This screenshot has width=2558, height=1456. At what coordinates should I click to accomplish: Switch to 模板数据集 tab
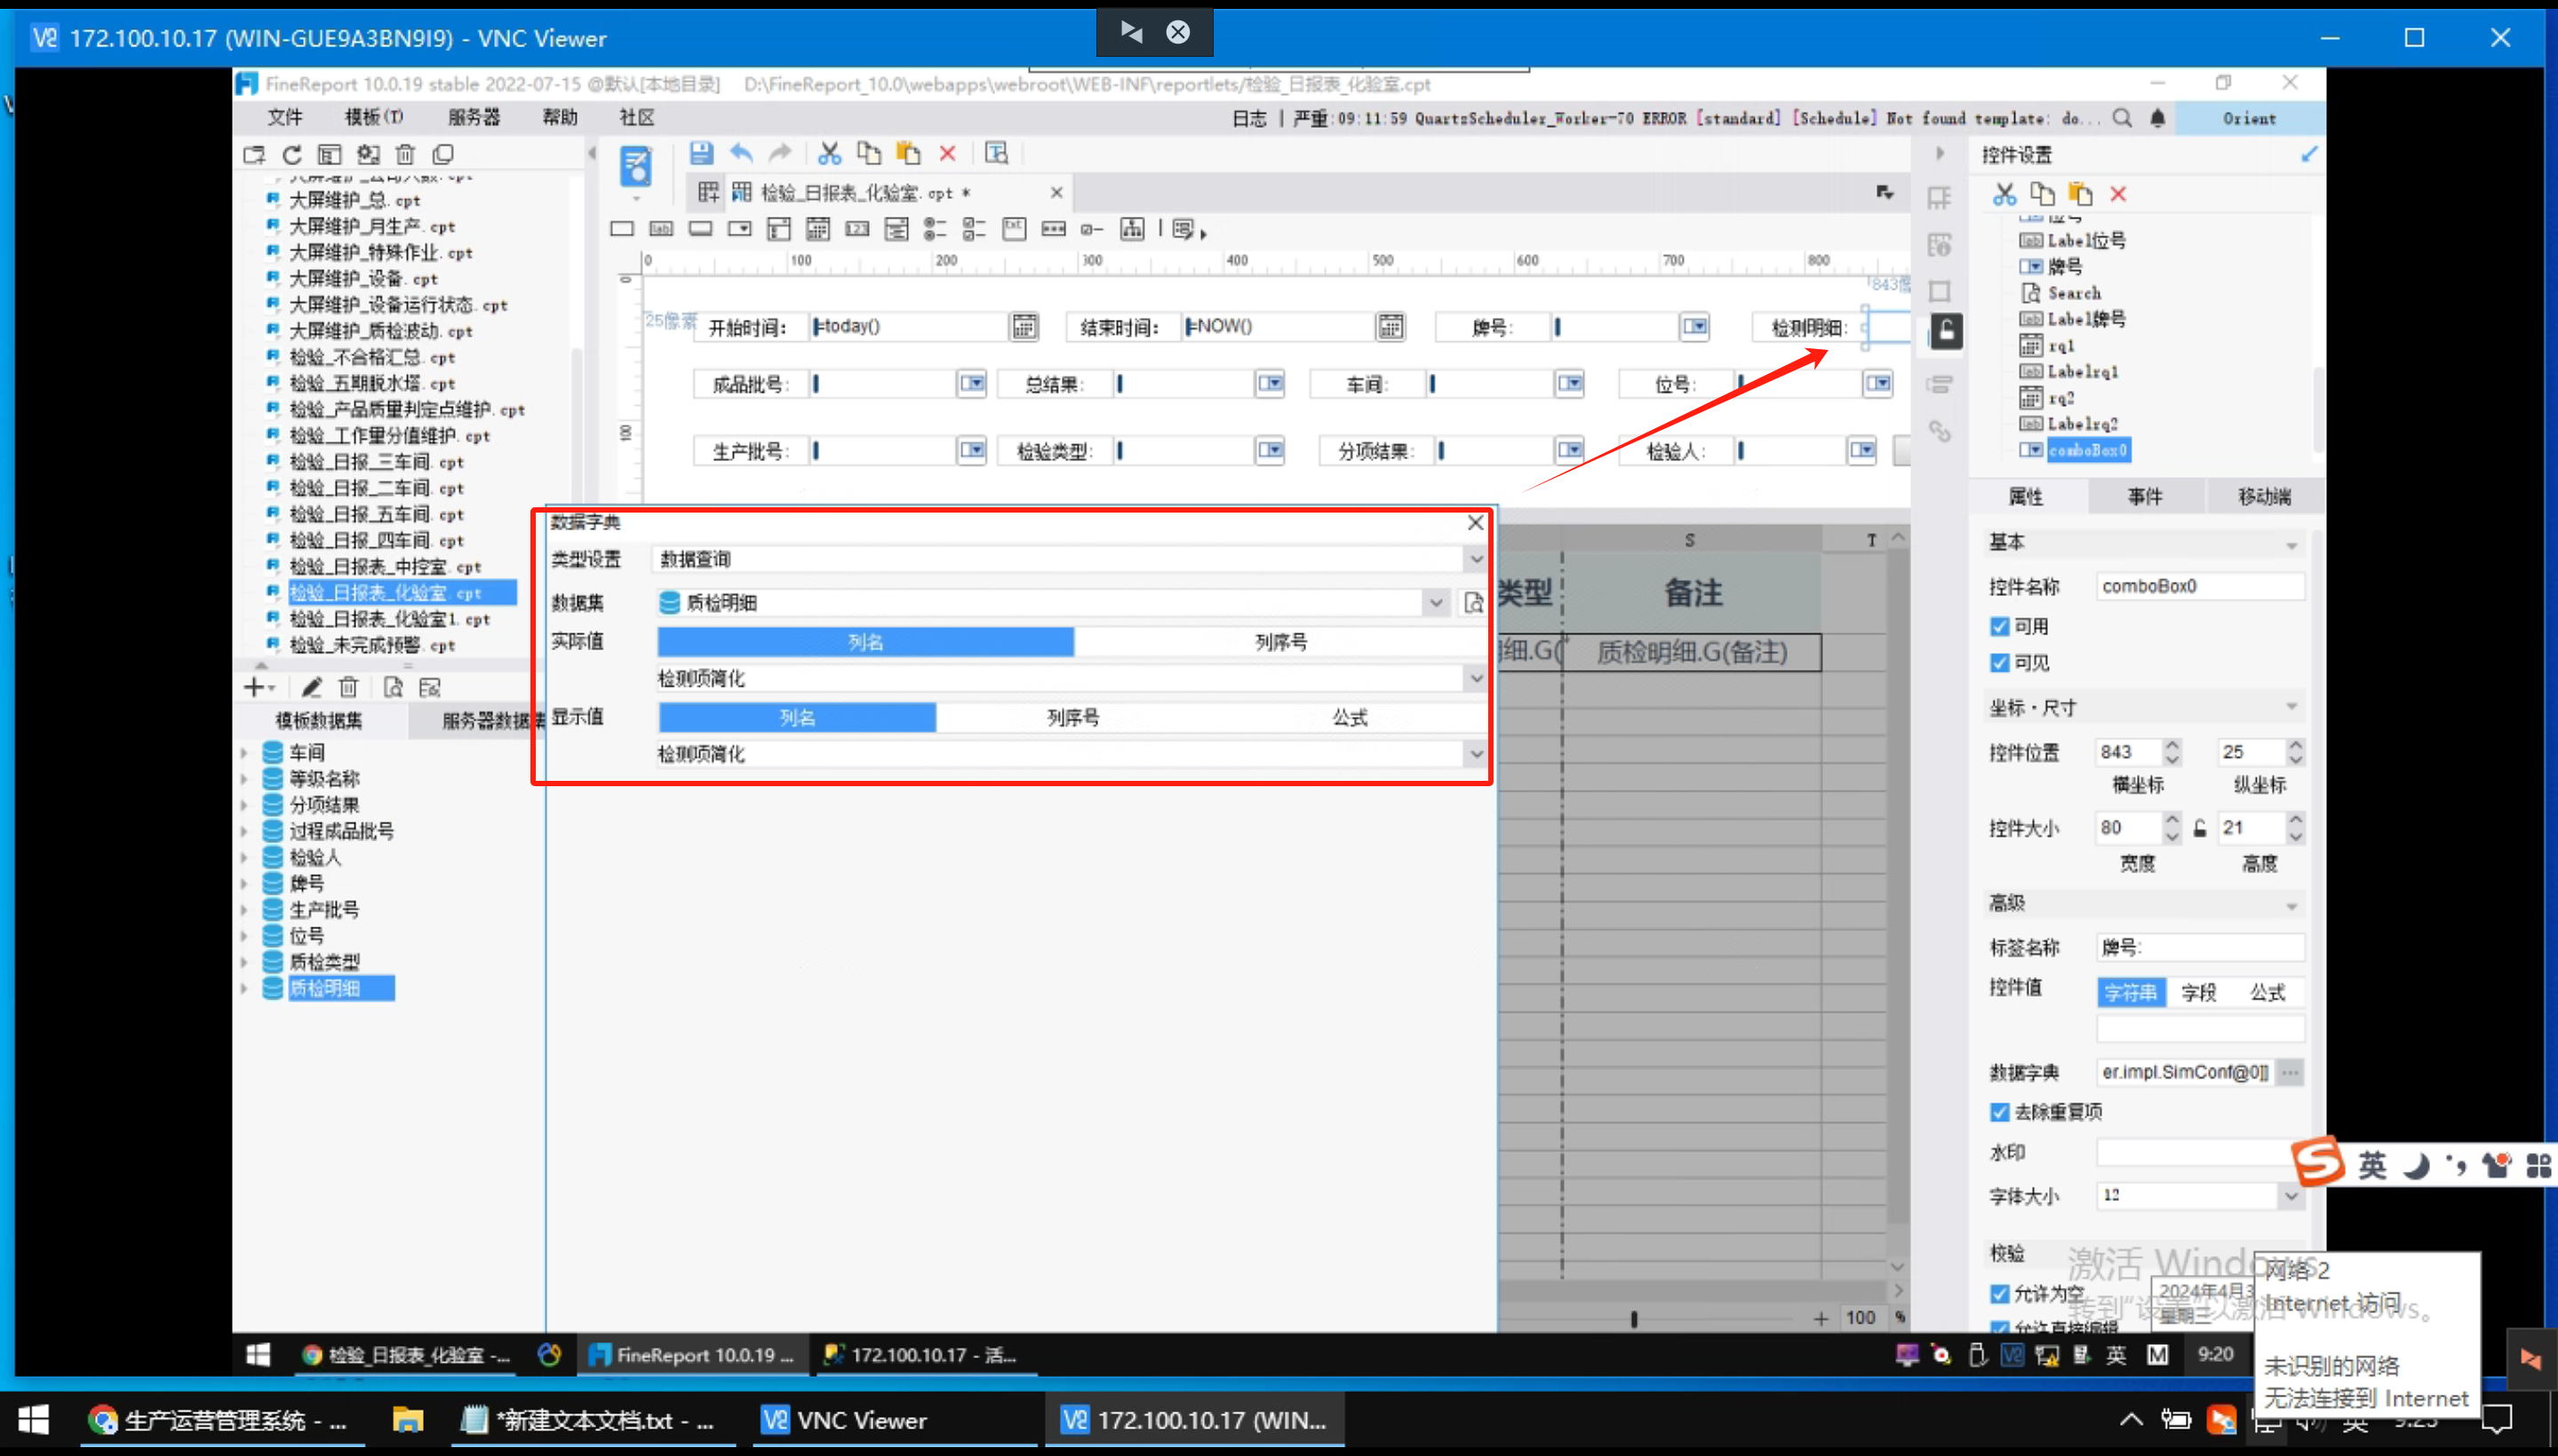(319, 720)
